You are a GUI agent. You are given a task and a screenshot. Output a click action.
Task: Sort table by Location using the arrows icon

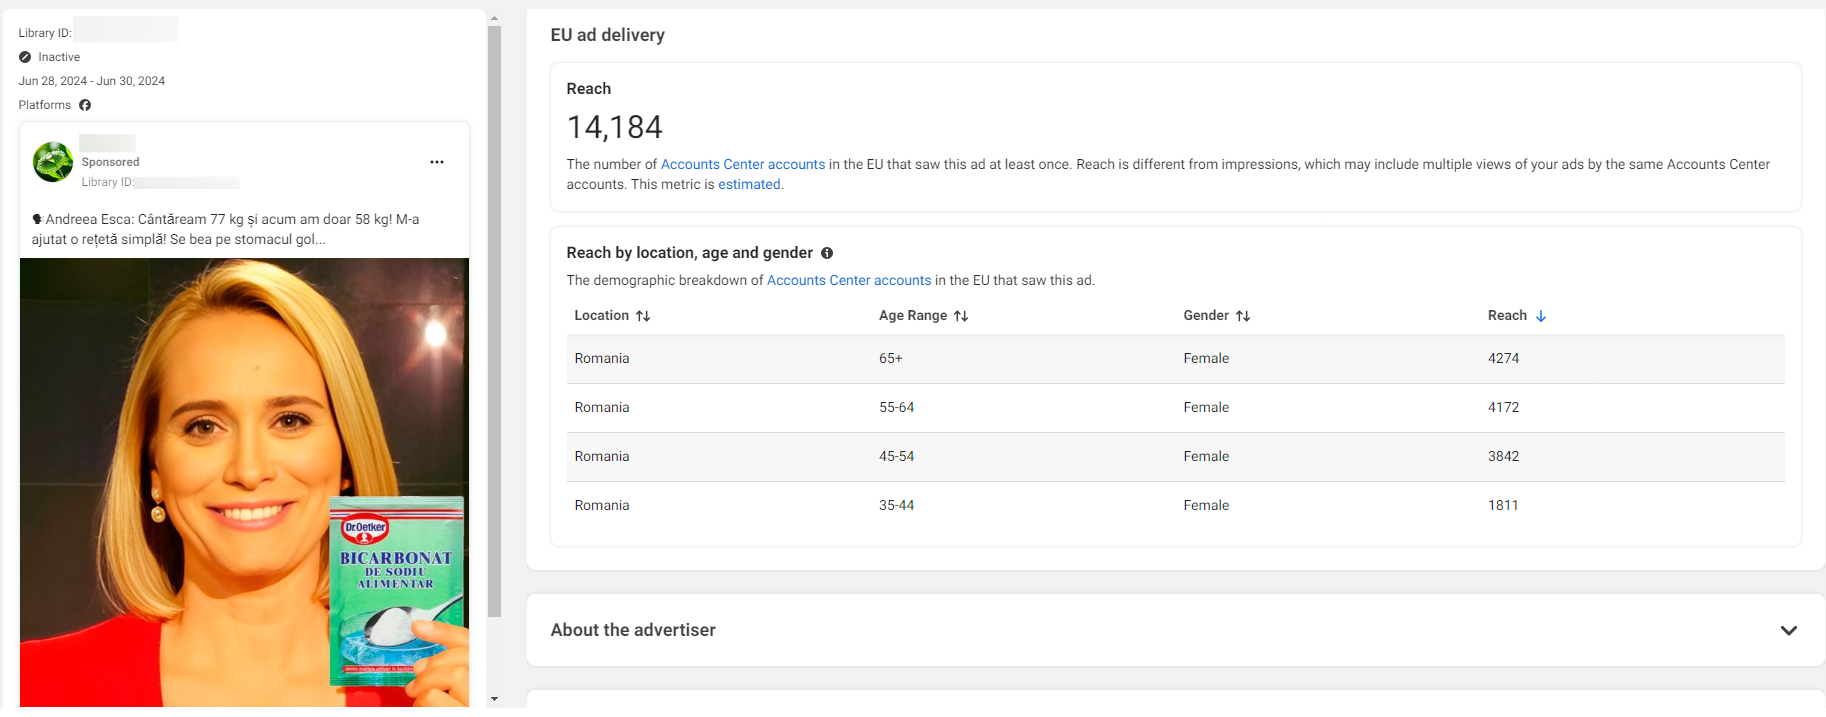coord(643,316)
